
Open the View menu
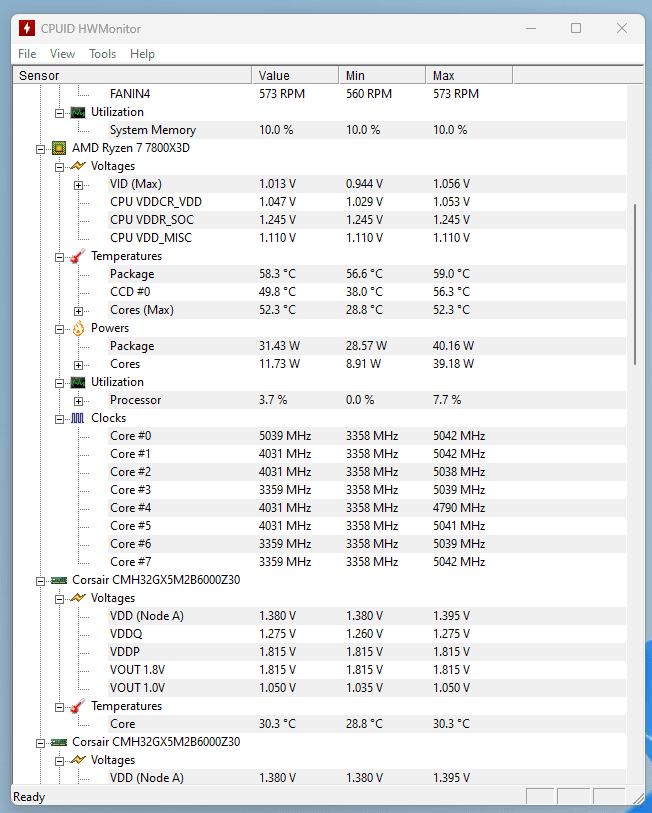tap(62, 54)
